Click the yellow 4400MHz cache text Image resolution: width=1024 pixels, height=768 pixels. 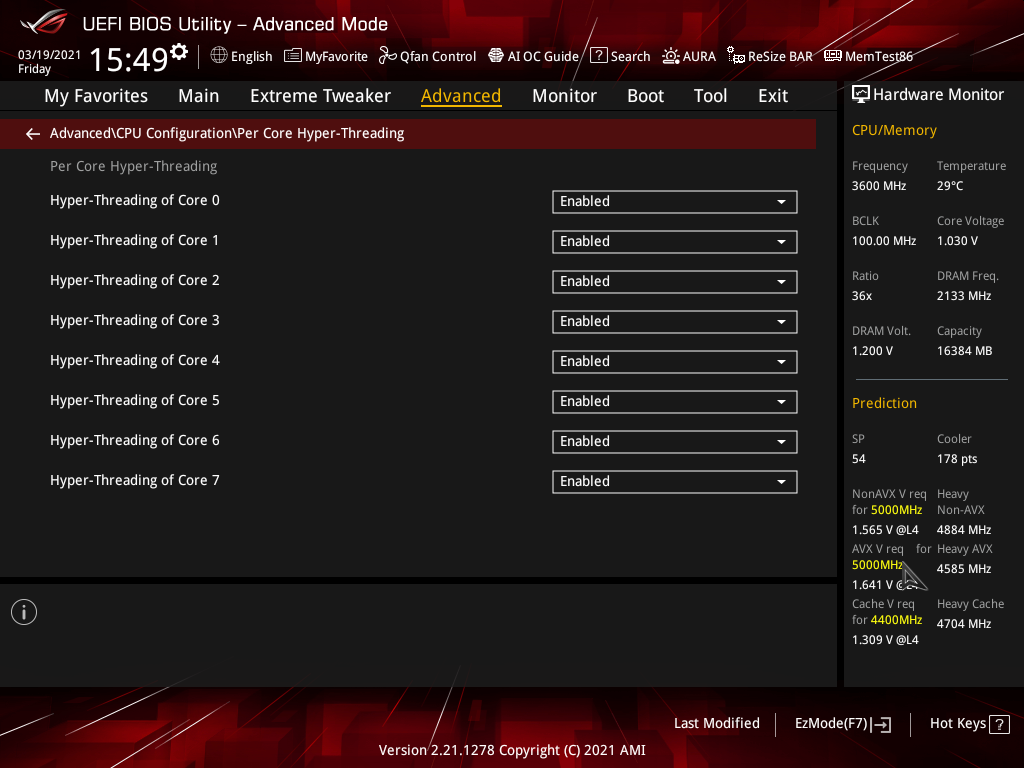[896, 620]
